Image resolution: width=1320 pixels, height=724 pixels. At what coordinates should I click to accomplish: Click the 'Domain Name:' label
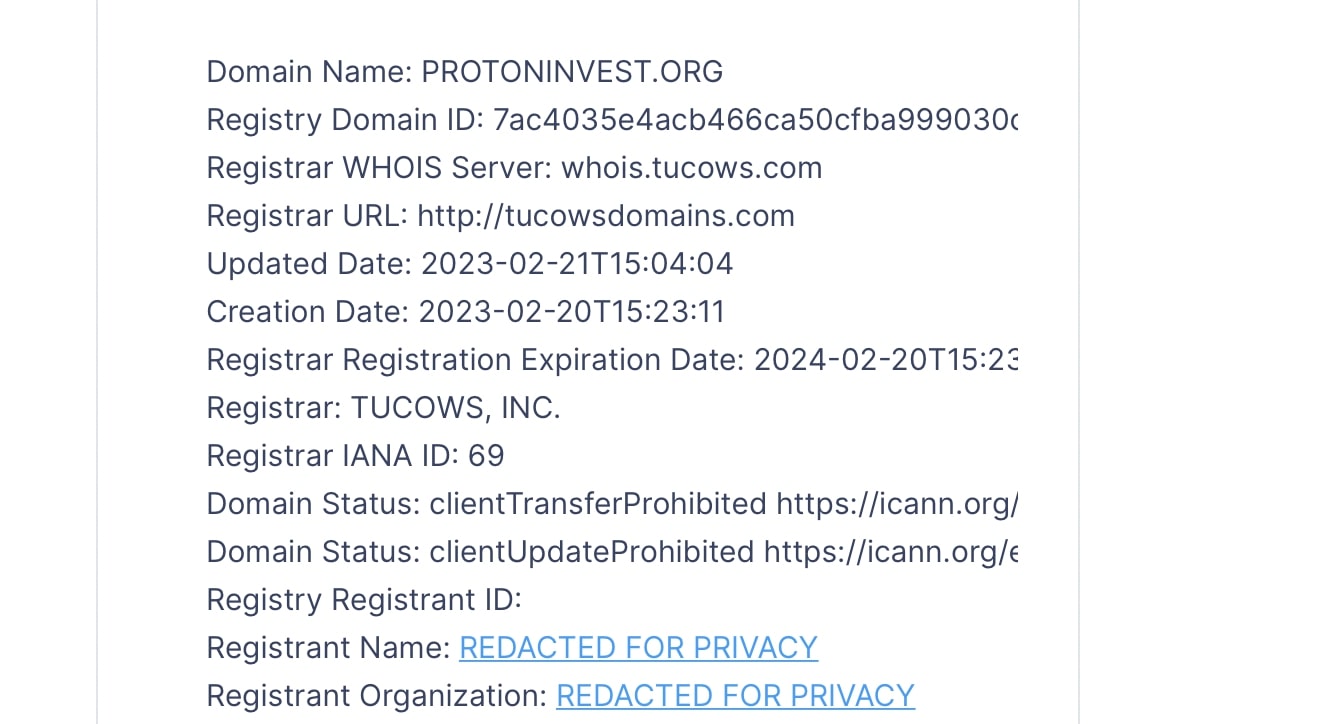pyautogui.click(x=309, y=72)
